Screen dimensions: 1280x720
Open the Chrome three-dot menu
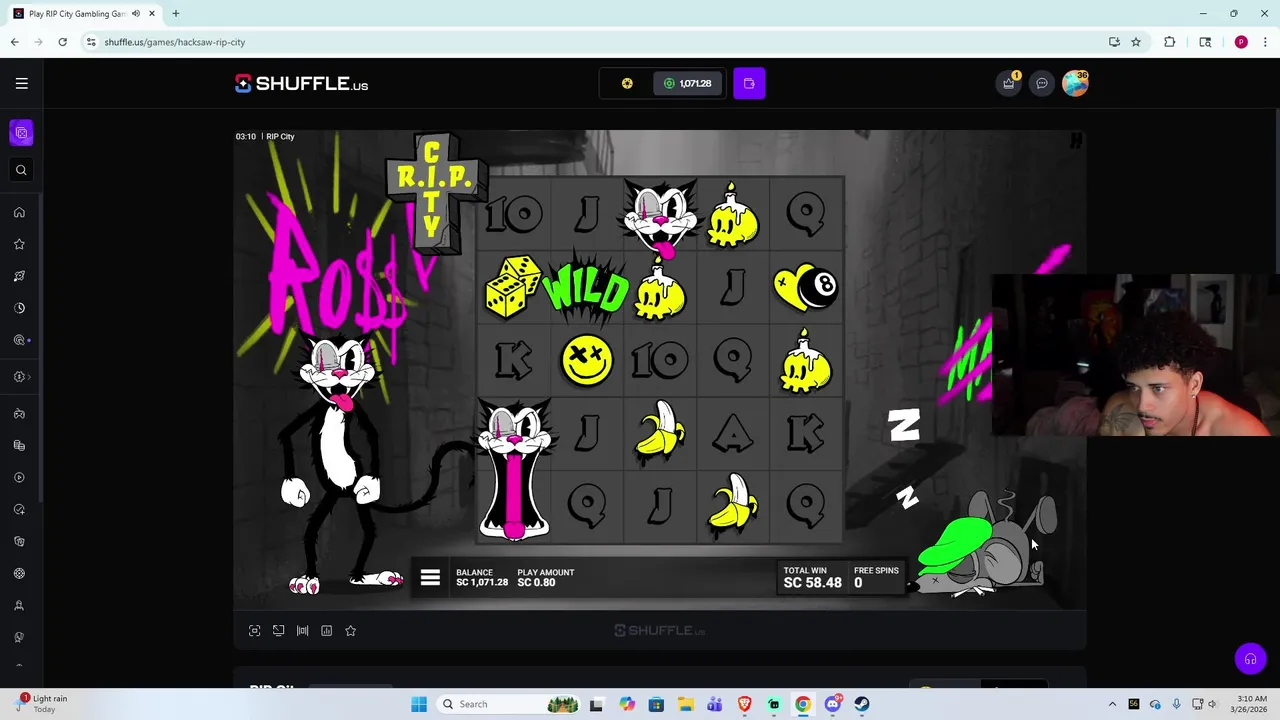click(x=1264, y=42)
